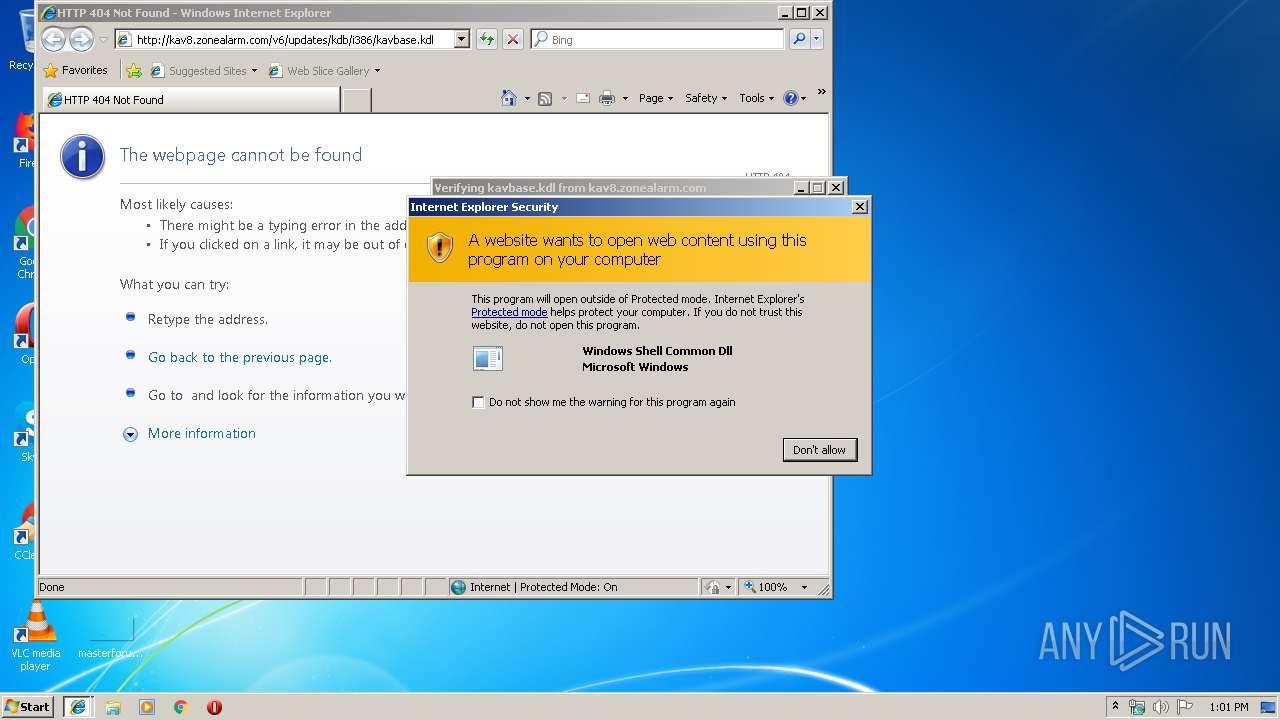1280x720 pixels.
Task: Click 'The webpage cannot be found' heading
Action: point(241,155)
